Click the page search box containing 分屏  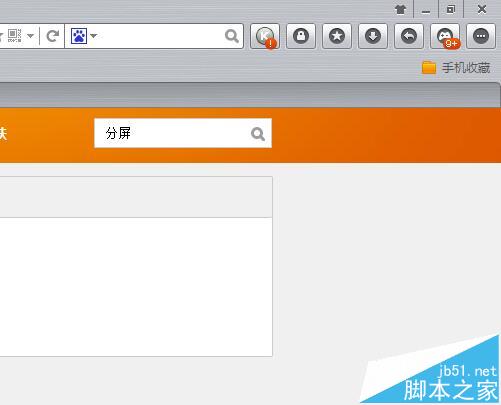coord(183,133)
